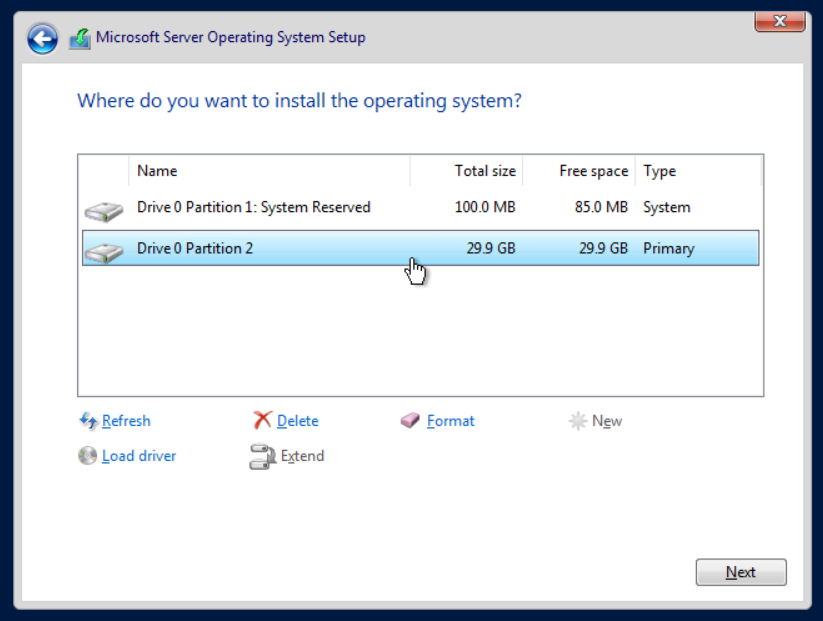Click the Refresh arrows icon

click(88, 421)
